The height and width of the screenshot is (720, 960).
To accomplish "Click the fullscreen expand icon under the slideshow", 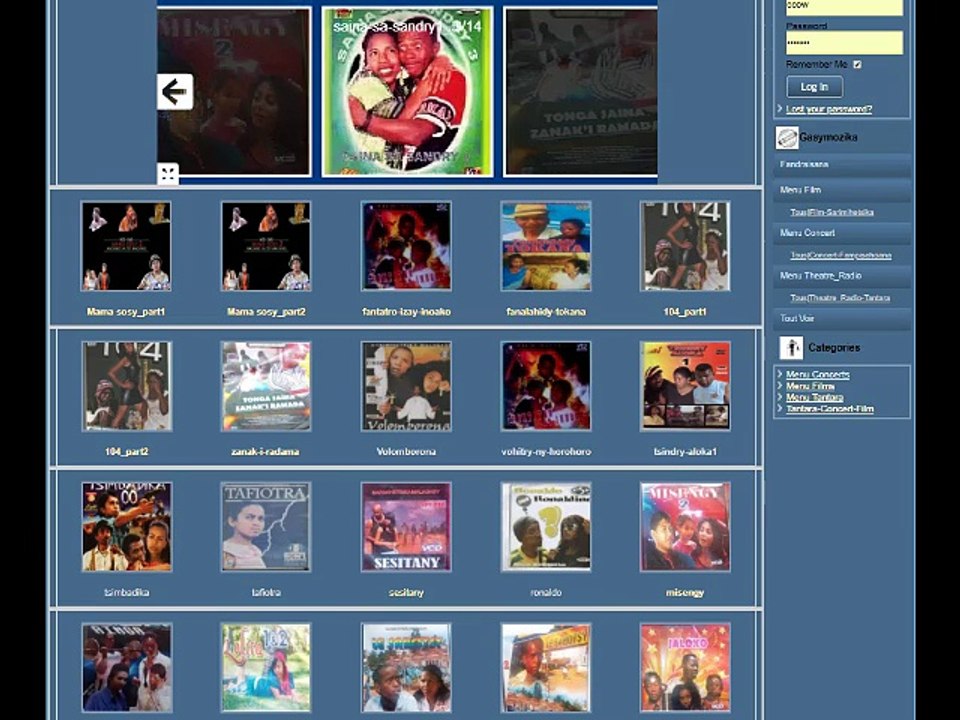I will pos(168,174).
